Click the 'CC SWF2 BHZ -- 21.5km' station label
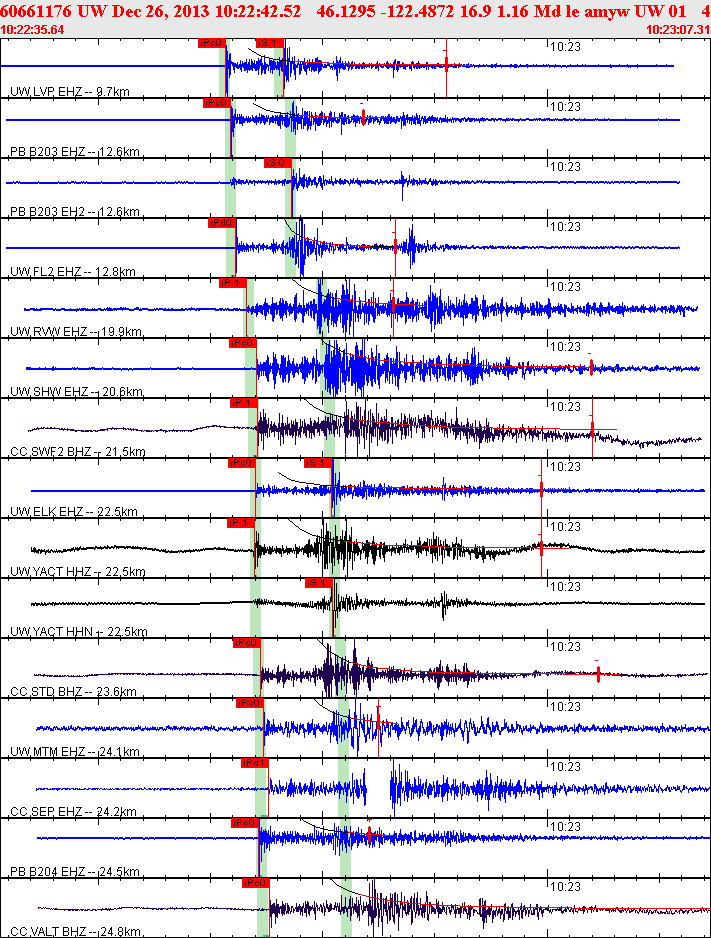This screenshot has width=711, height=938. coord(78,452)
